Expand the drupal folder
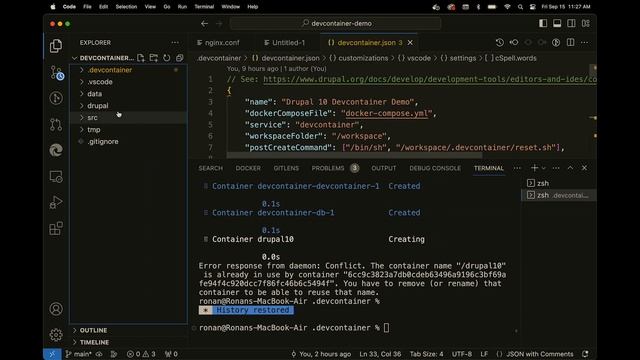The image size is (640, 360). (129, 105)
